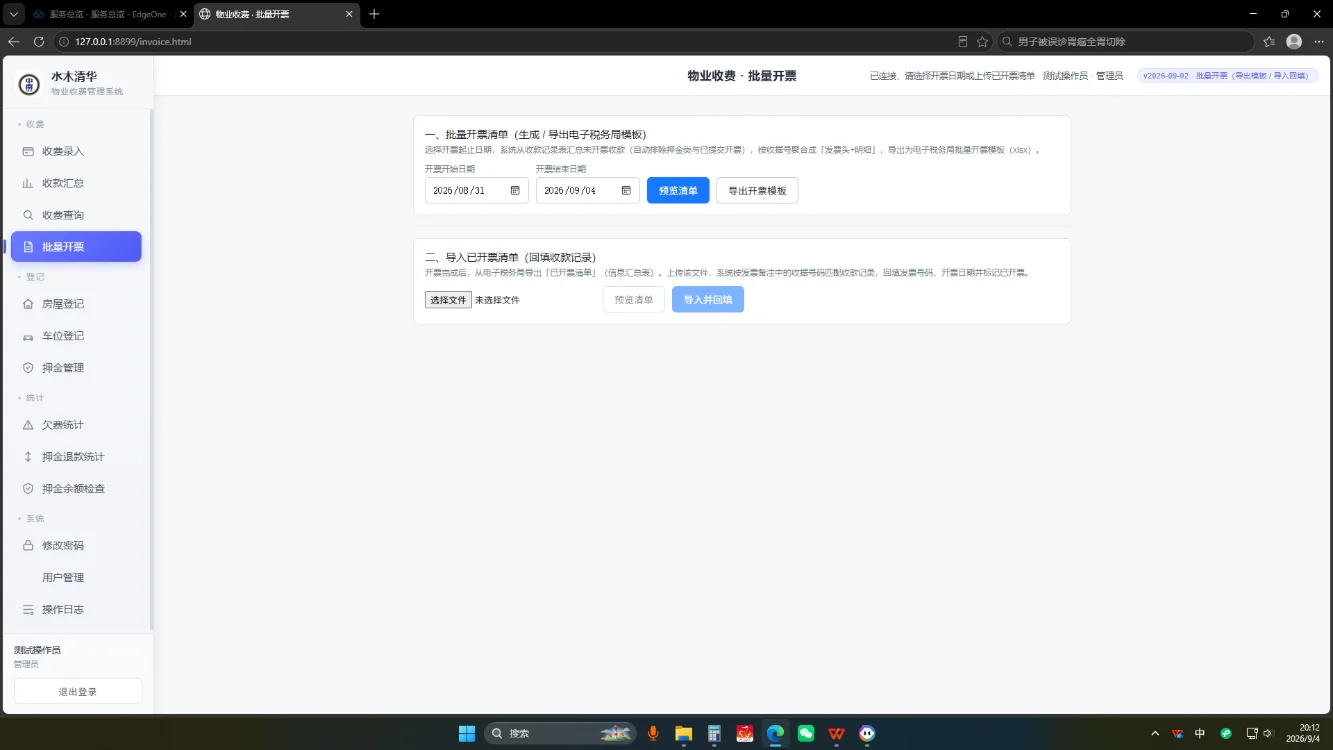Click the browser back arrow
Screen dimensions: 1333x750
14,42
